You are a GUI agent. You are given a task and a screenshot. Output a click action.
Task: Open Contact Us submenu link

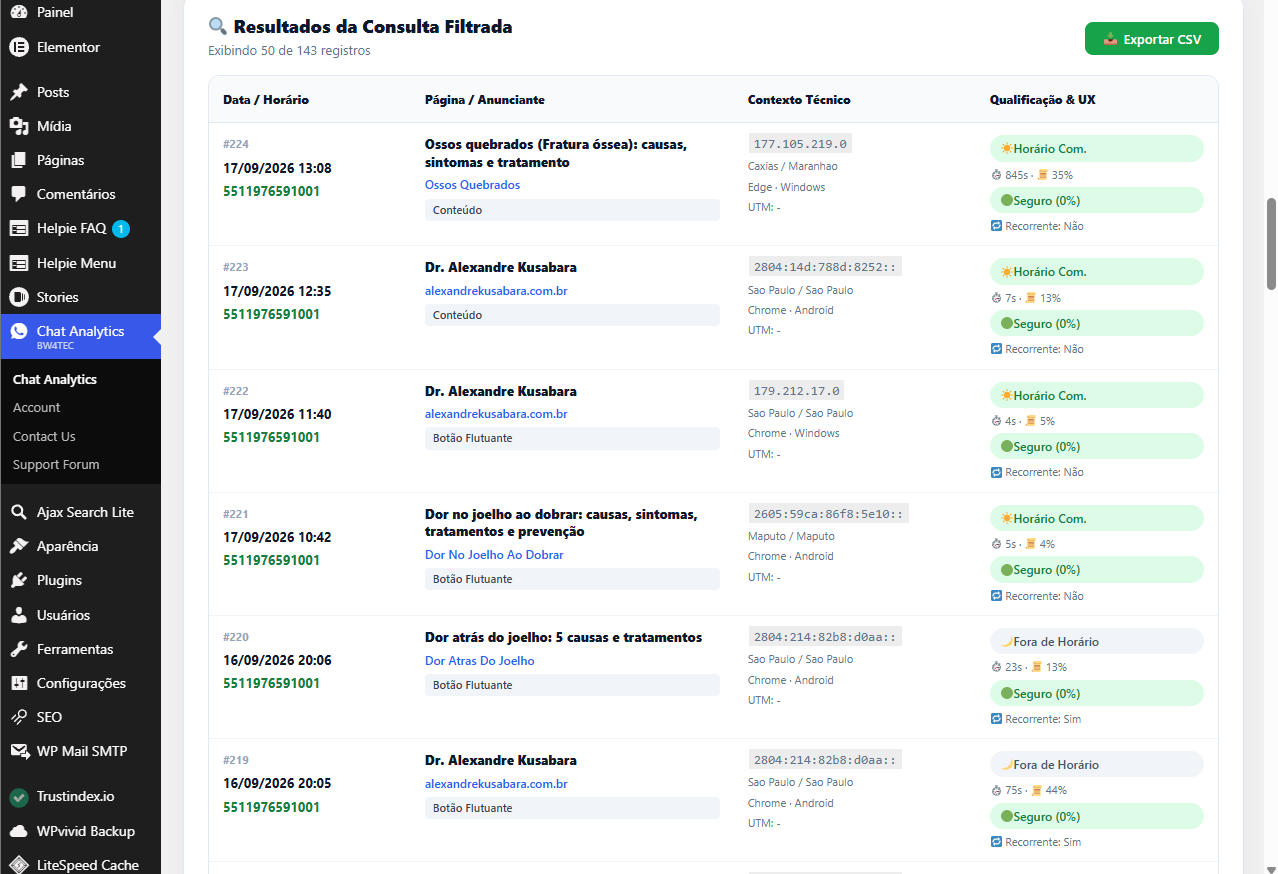(x=44, y=436)
